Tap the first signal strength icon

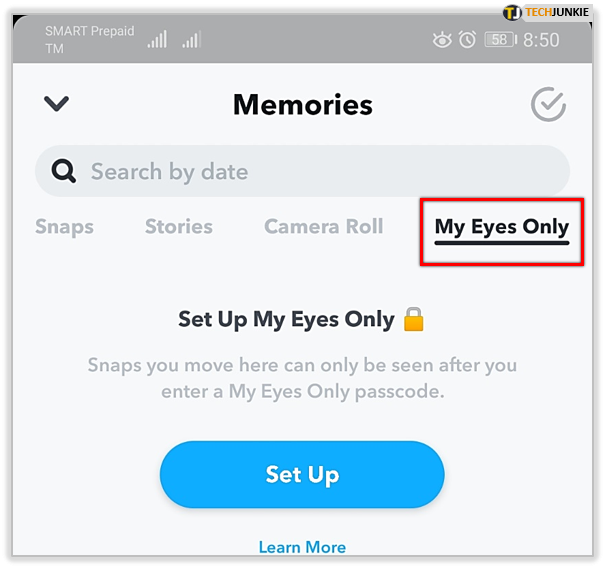(x=157, y=39)
